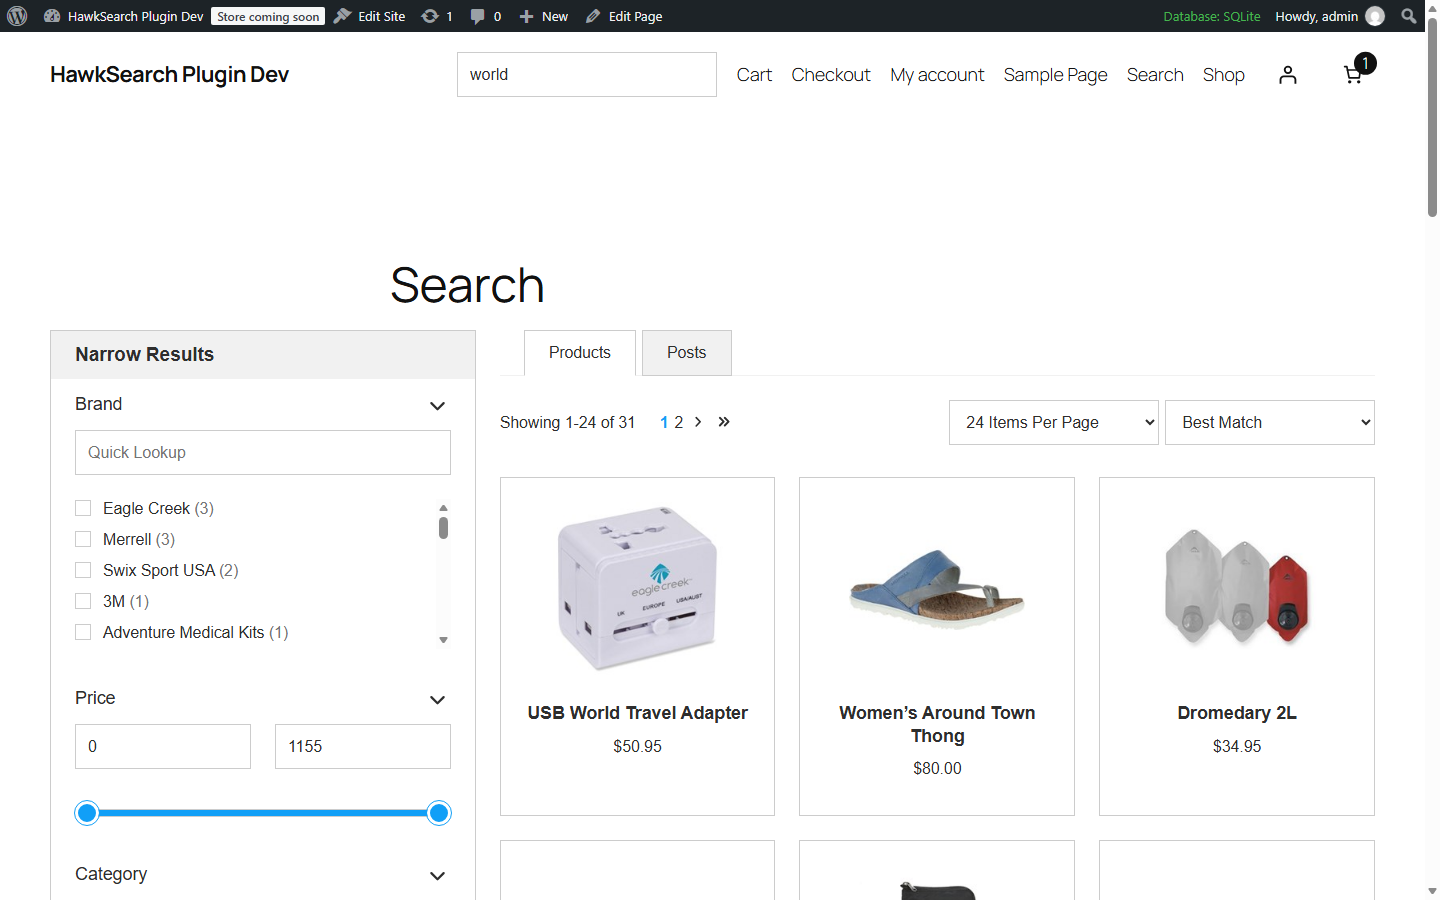1440x900 pixels.
Task: Open USB World Travel Adapter title link
Action: (x=638, y=713)
